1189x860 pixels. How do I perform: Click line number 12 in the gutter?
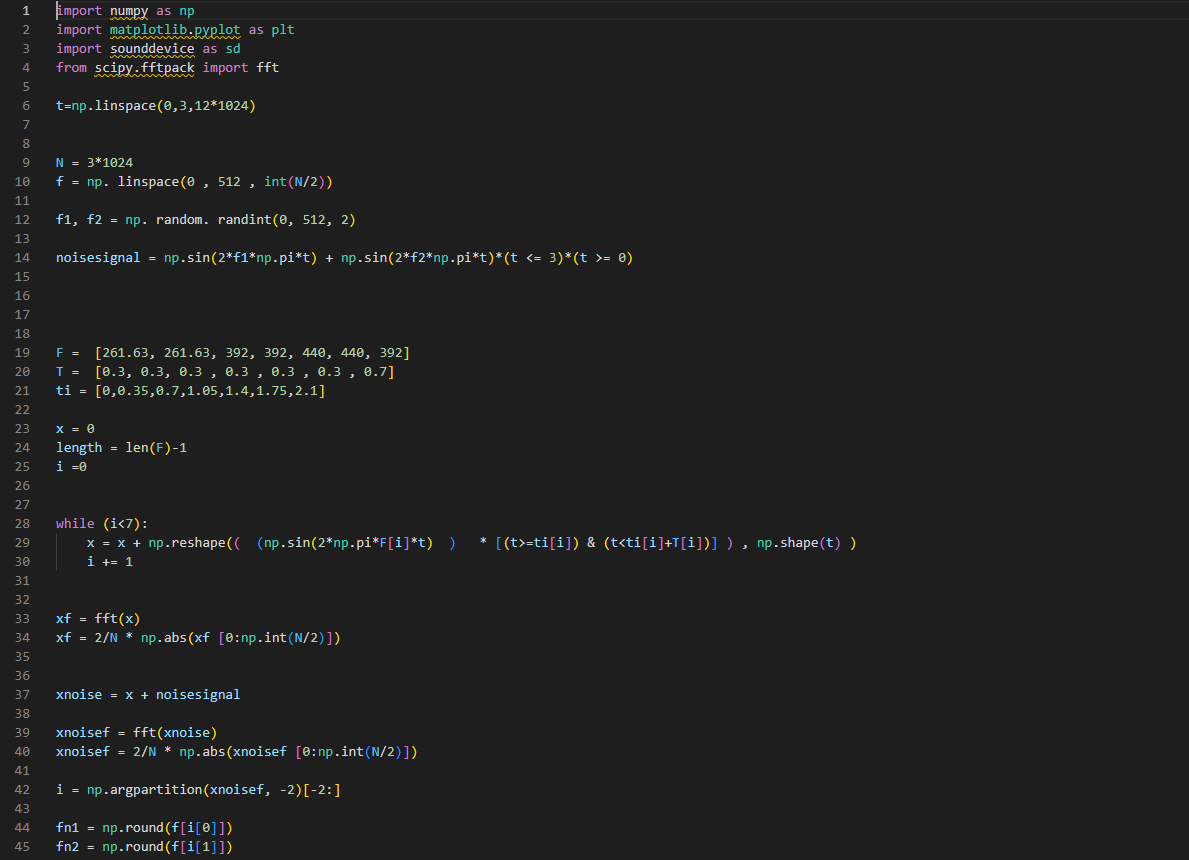click(22, 219)
